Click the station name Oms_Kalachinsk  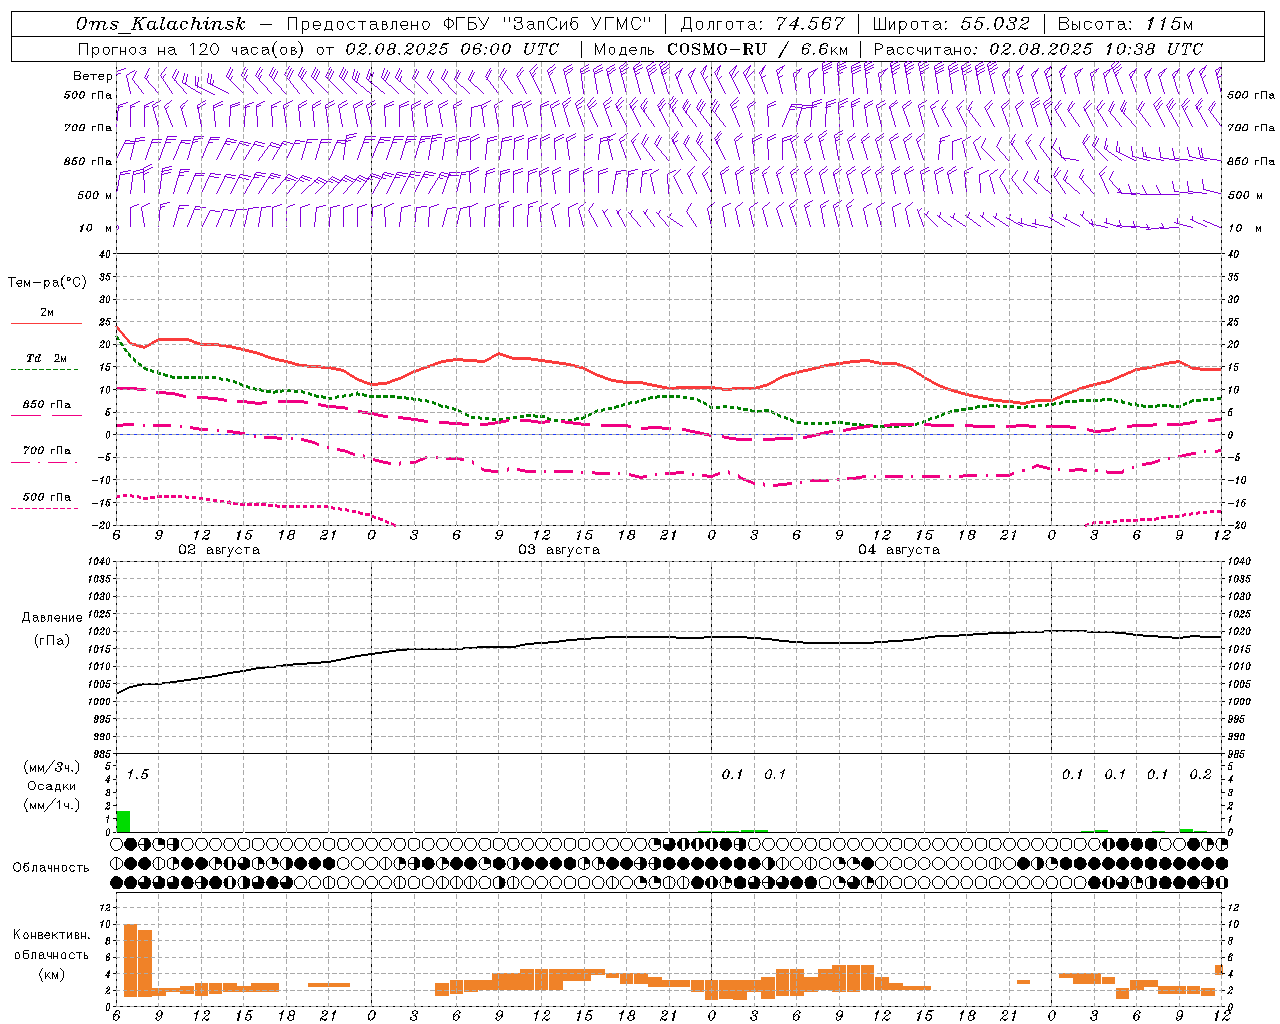[161, 24]
